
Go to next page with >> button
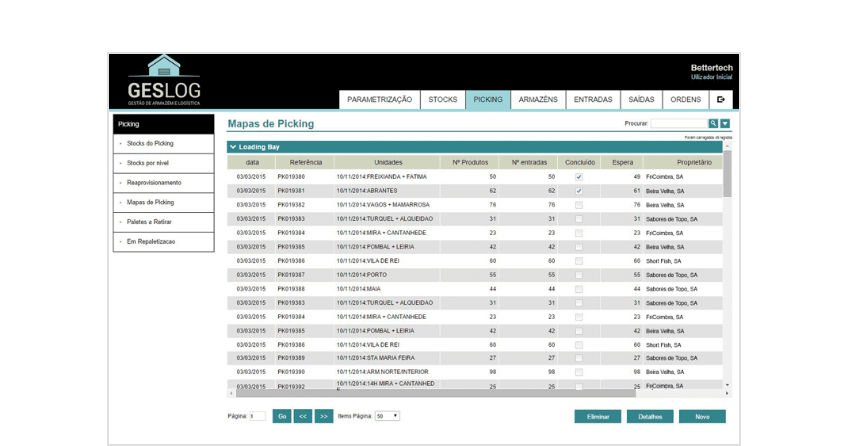click(324, 416)
